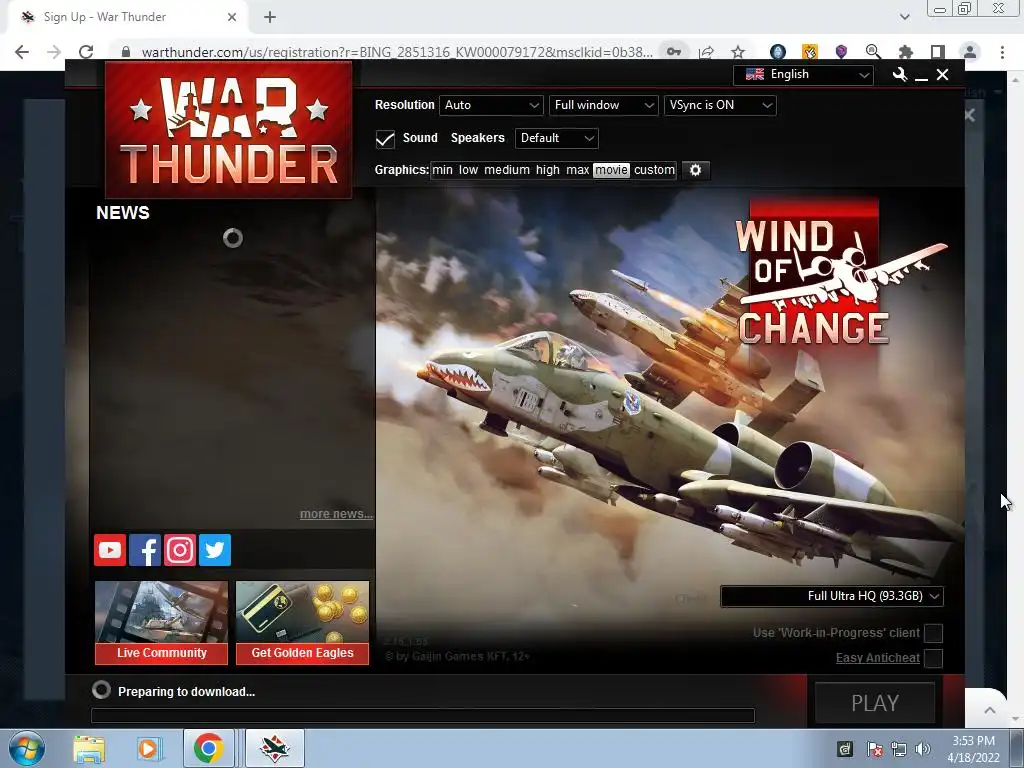Select min graphics preset

tap(442, 170)
